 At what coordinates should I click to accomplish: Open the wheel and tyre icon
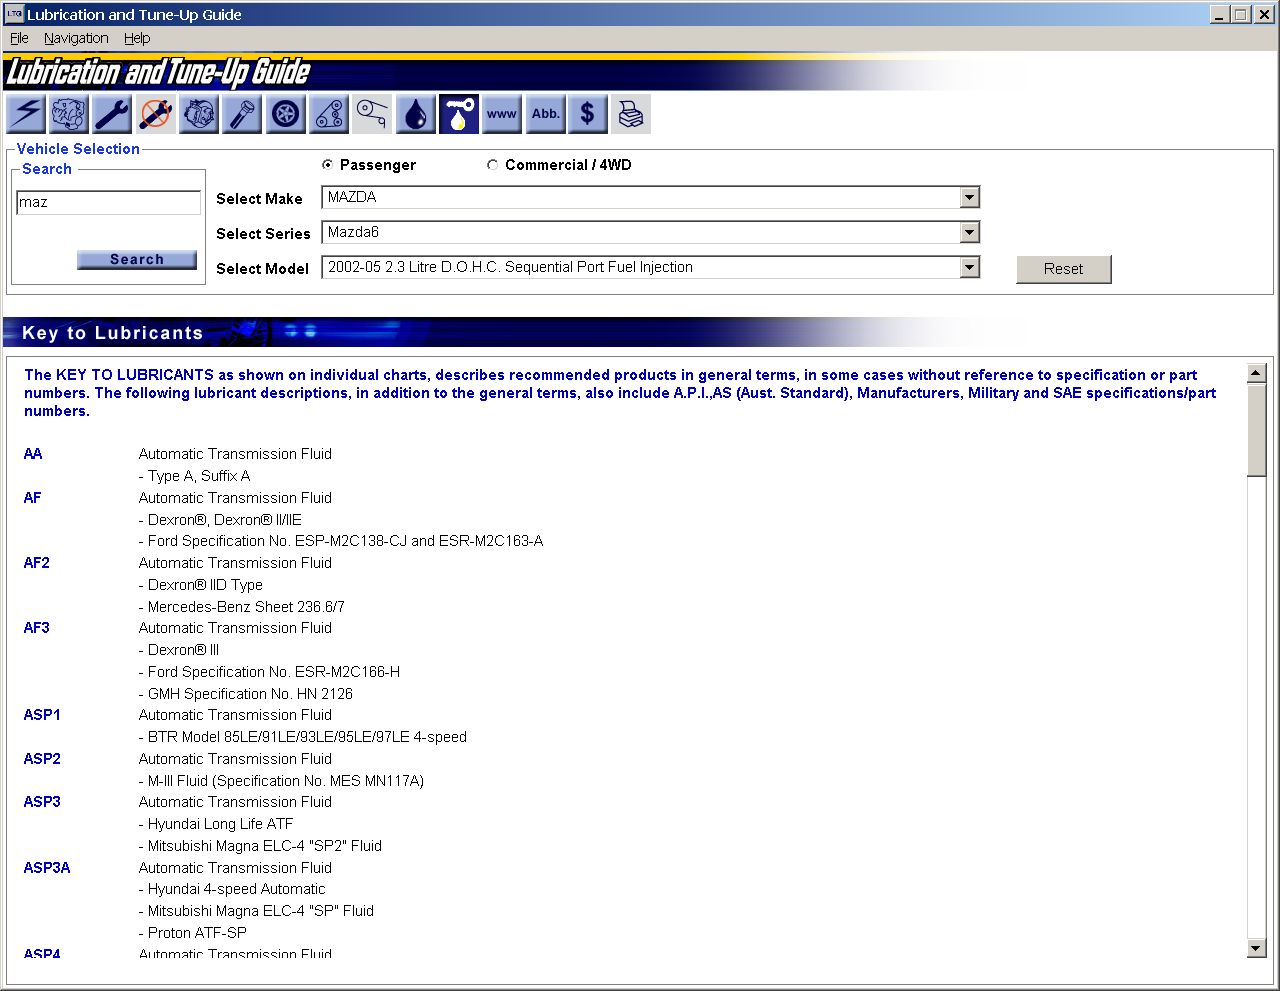286,114
